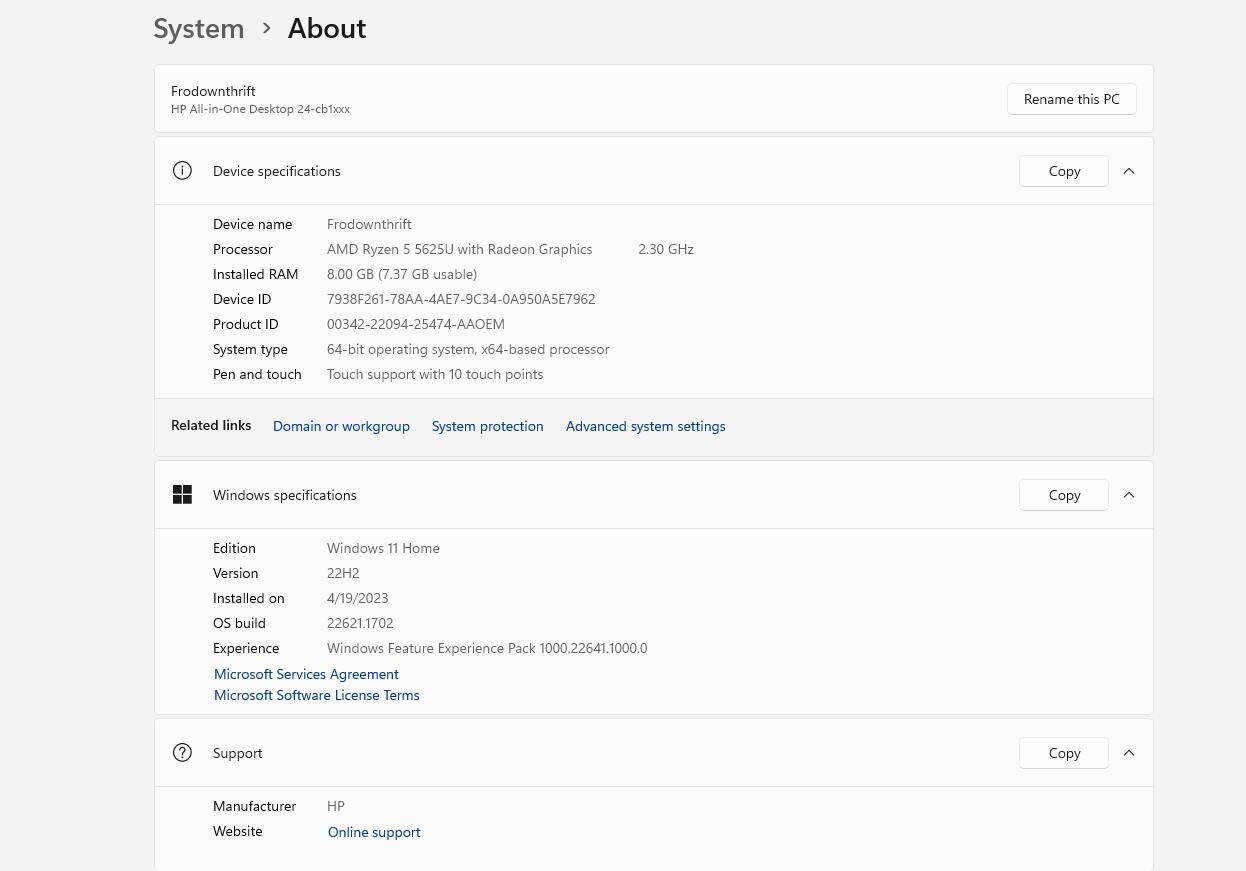Viewport: 1246px width, 871px height.
Task: Click the Device ID value text
Action: point(461,299)
